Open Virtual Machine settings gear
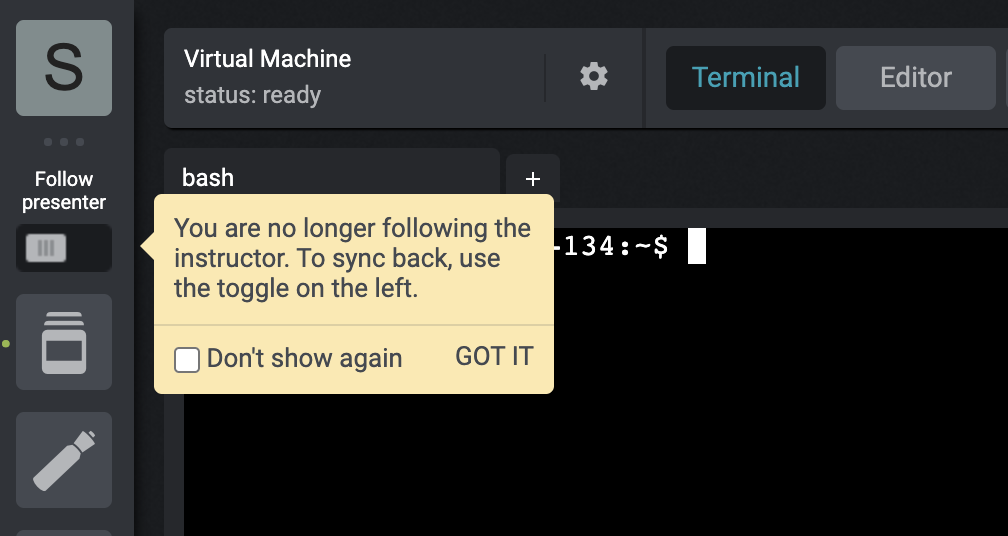The width and height of the screenshot is (1008, 536). coord(594,76)
